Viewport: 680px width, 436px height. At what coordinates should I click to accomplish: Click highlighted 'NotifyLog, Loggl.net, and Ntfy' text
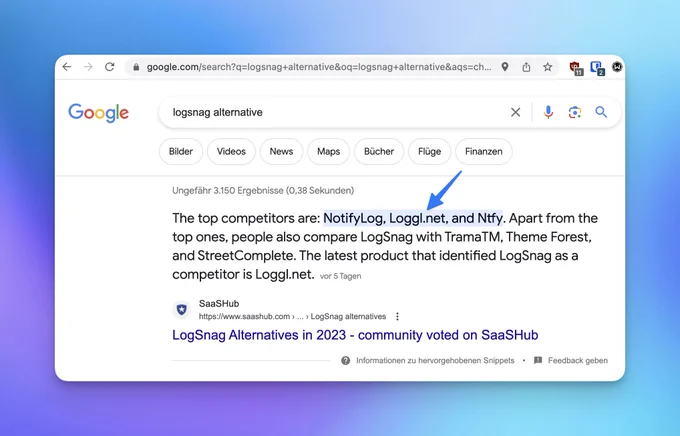click(x=413, y=218)
